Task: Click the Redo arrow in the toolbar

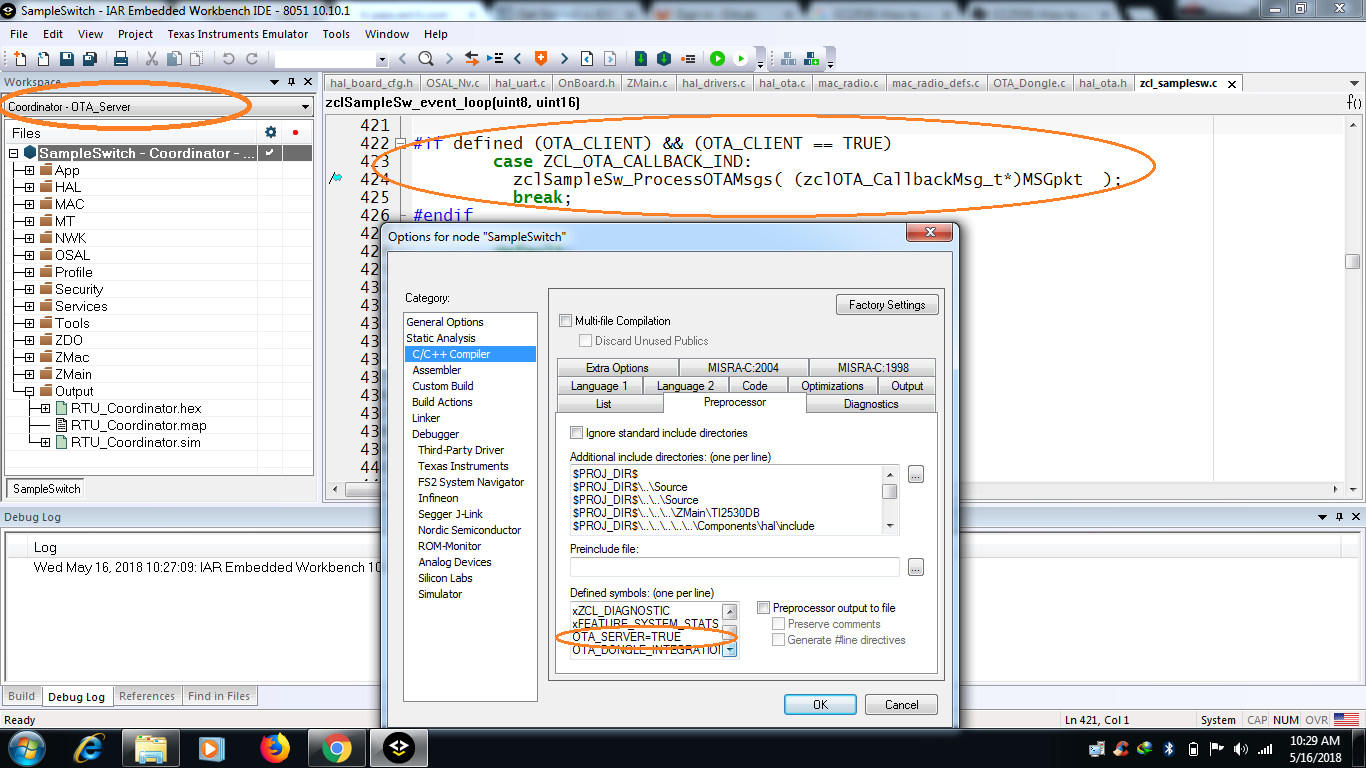Action: click(252, 59)
